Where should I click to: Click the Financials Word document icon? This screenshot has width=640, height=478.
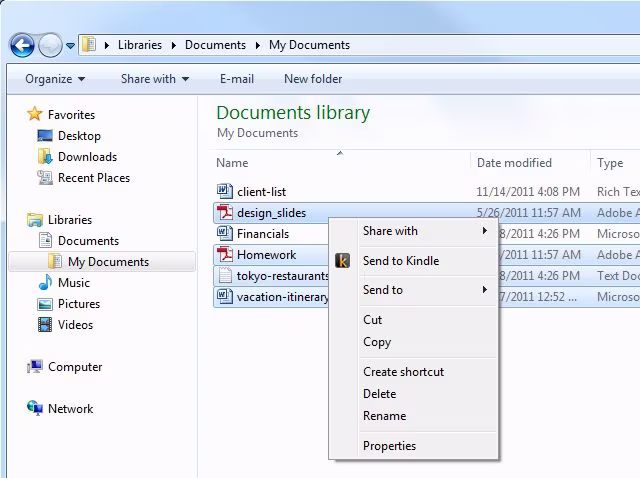click(x=225, y=233)
